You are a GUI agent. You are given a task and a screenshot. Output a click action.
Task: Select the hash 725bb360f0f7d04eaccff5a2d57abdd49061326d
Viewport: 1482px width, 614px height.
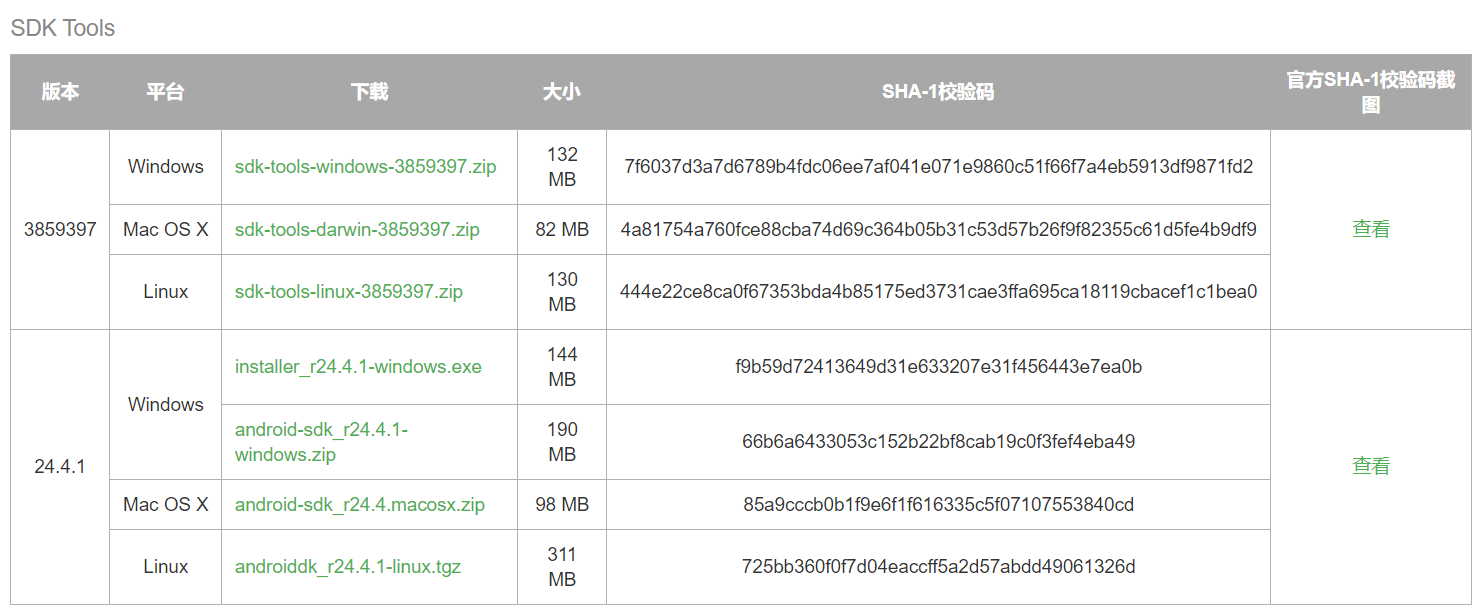[x=938, y=567]
